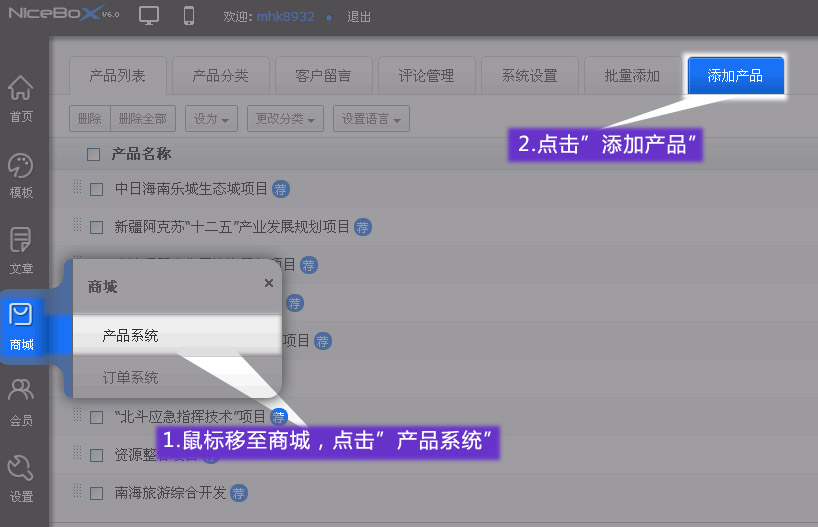The height and width of the screenshot is (527, 818).
Task: Close the 商城 popup panel
Action: (x=268, y=283)
